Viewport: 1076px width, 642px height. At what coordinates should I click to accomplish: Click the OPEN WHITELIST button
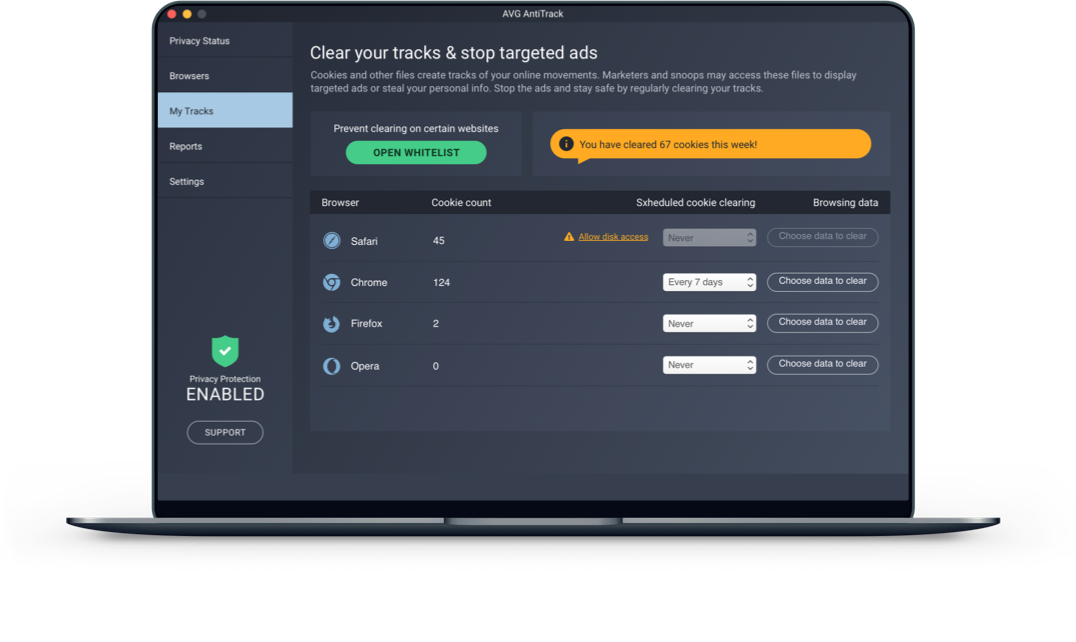[416, 152]
